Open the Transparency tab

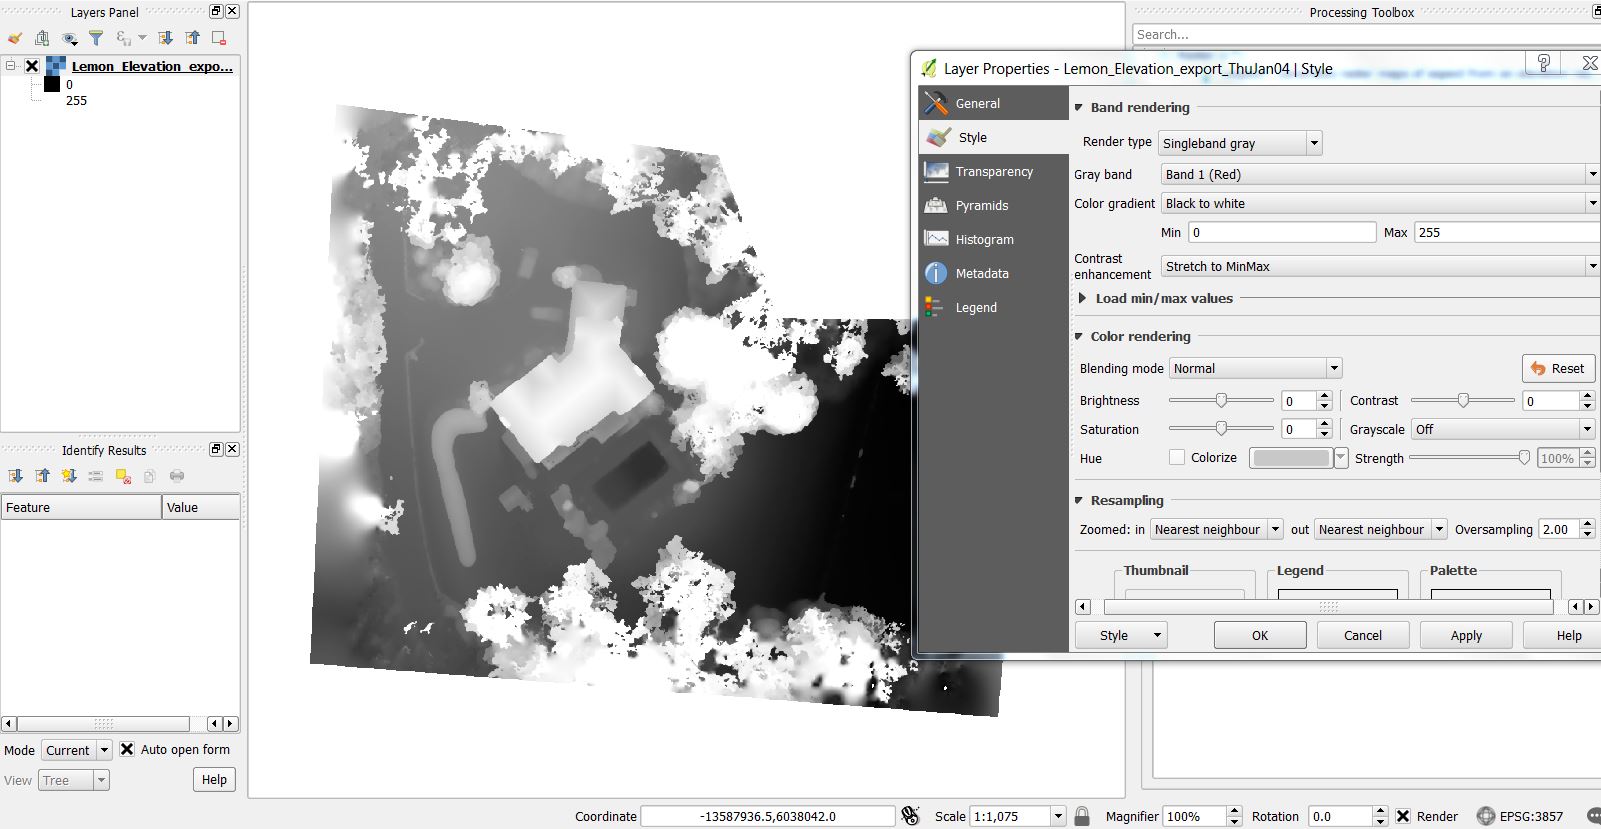coord(994,171)
